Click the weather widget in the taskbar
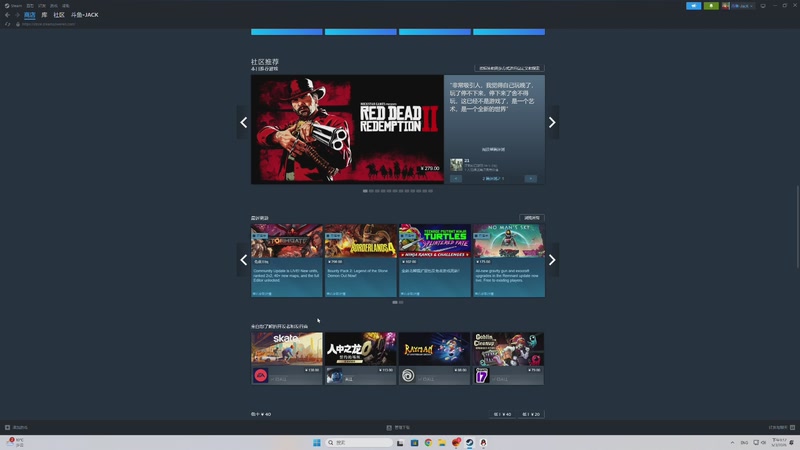 [15, 442]
